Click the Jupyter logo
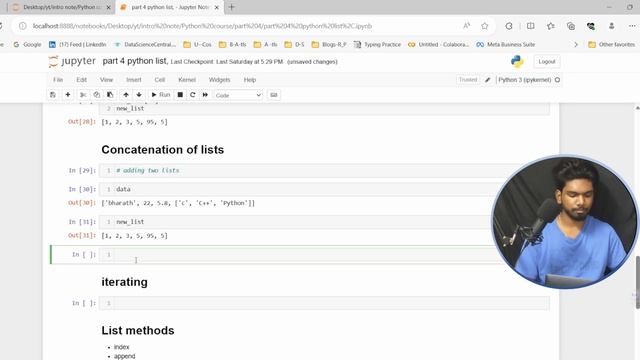 pyautogui.click(x=72, y=61)
